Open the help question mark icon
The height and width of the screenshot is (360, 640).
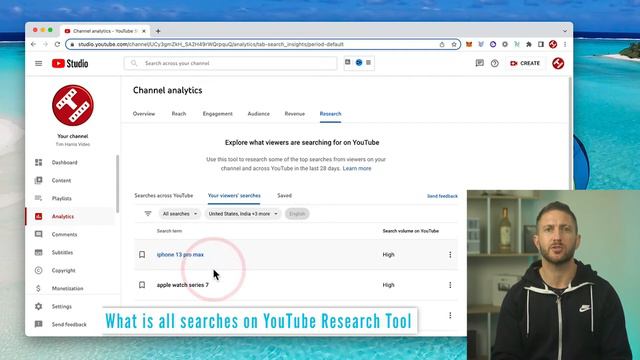(494, 63)
